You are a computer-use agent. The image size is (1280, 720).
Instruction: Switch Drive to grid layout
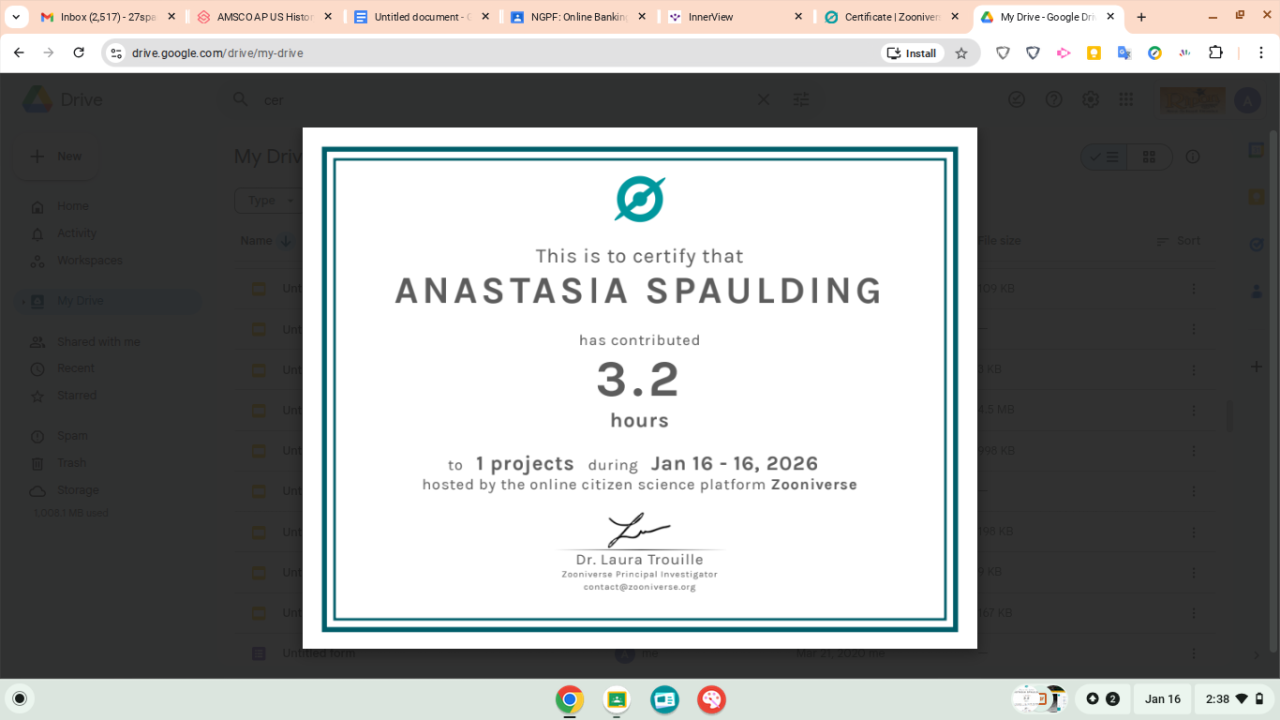1149,157
